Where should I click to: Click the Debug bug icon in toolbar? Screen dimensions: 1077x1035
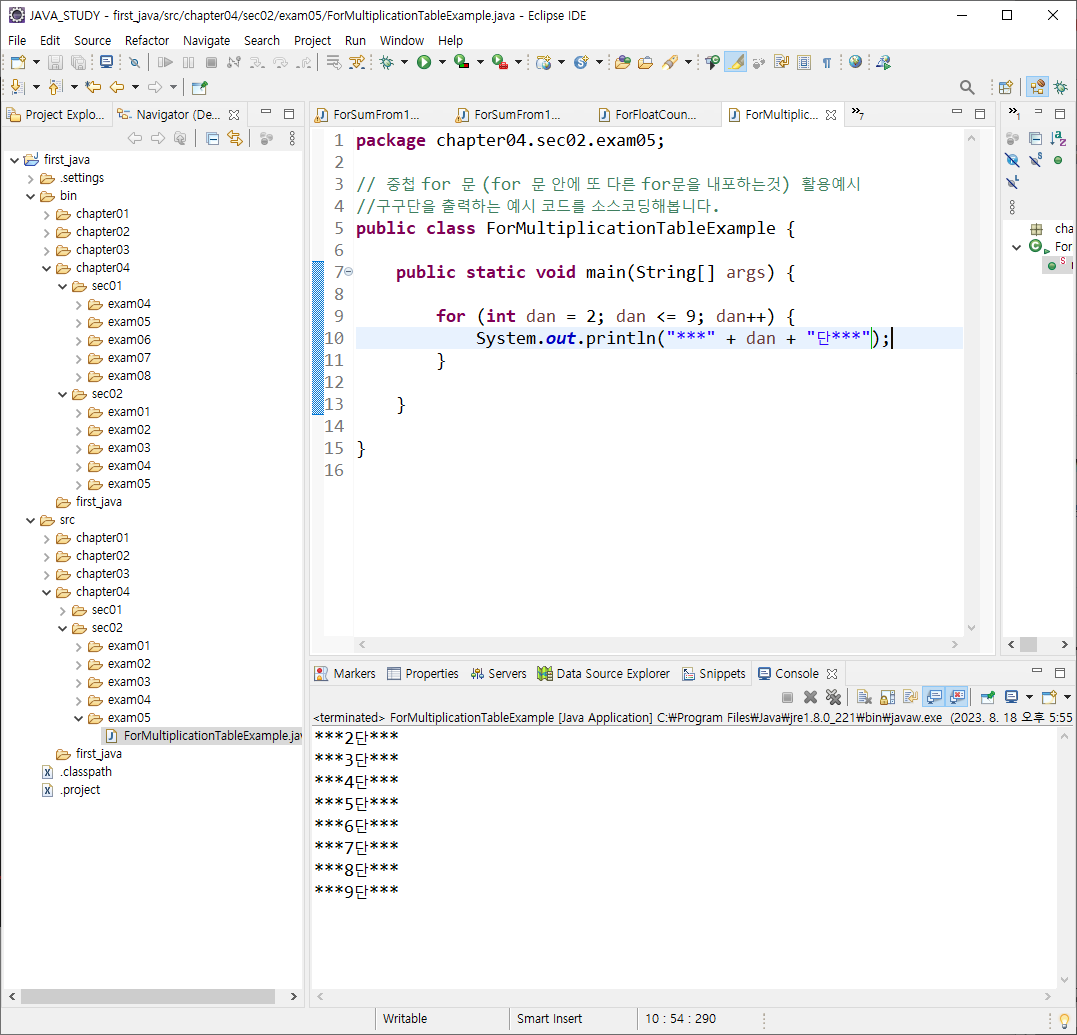[387, 62]
